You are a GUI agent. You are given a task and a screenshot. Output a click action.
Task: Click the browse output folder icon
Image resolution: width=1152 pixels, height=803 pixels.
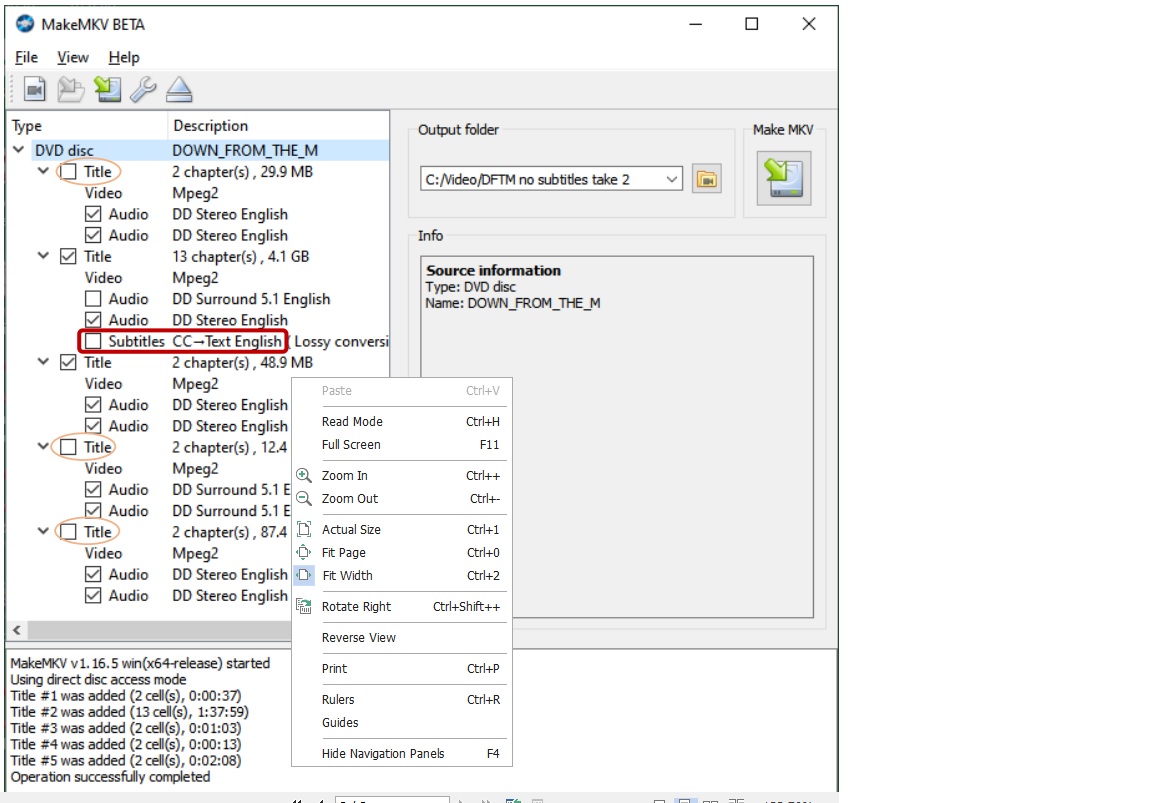(706, 180)
